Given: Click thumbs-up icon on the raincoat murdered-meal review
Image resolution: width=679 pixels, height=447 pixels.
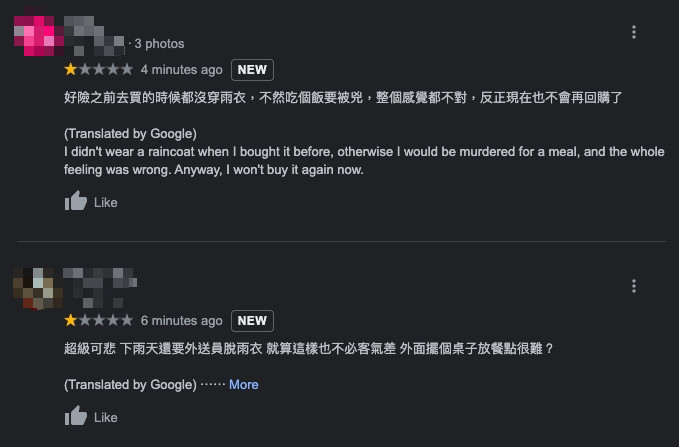Looking at the screenshot, I should coord(76,202).
